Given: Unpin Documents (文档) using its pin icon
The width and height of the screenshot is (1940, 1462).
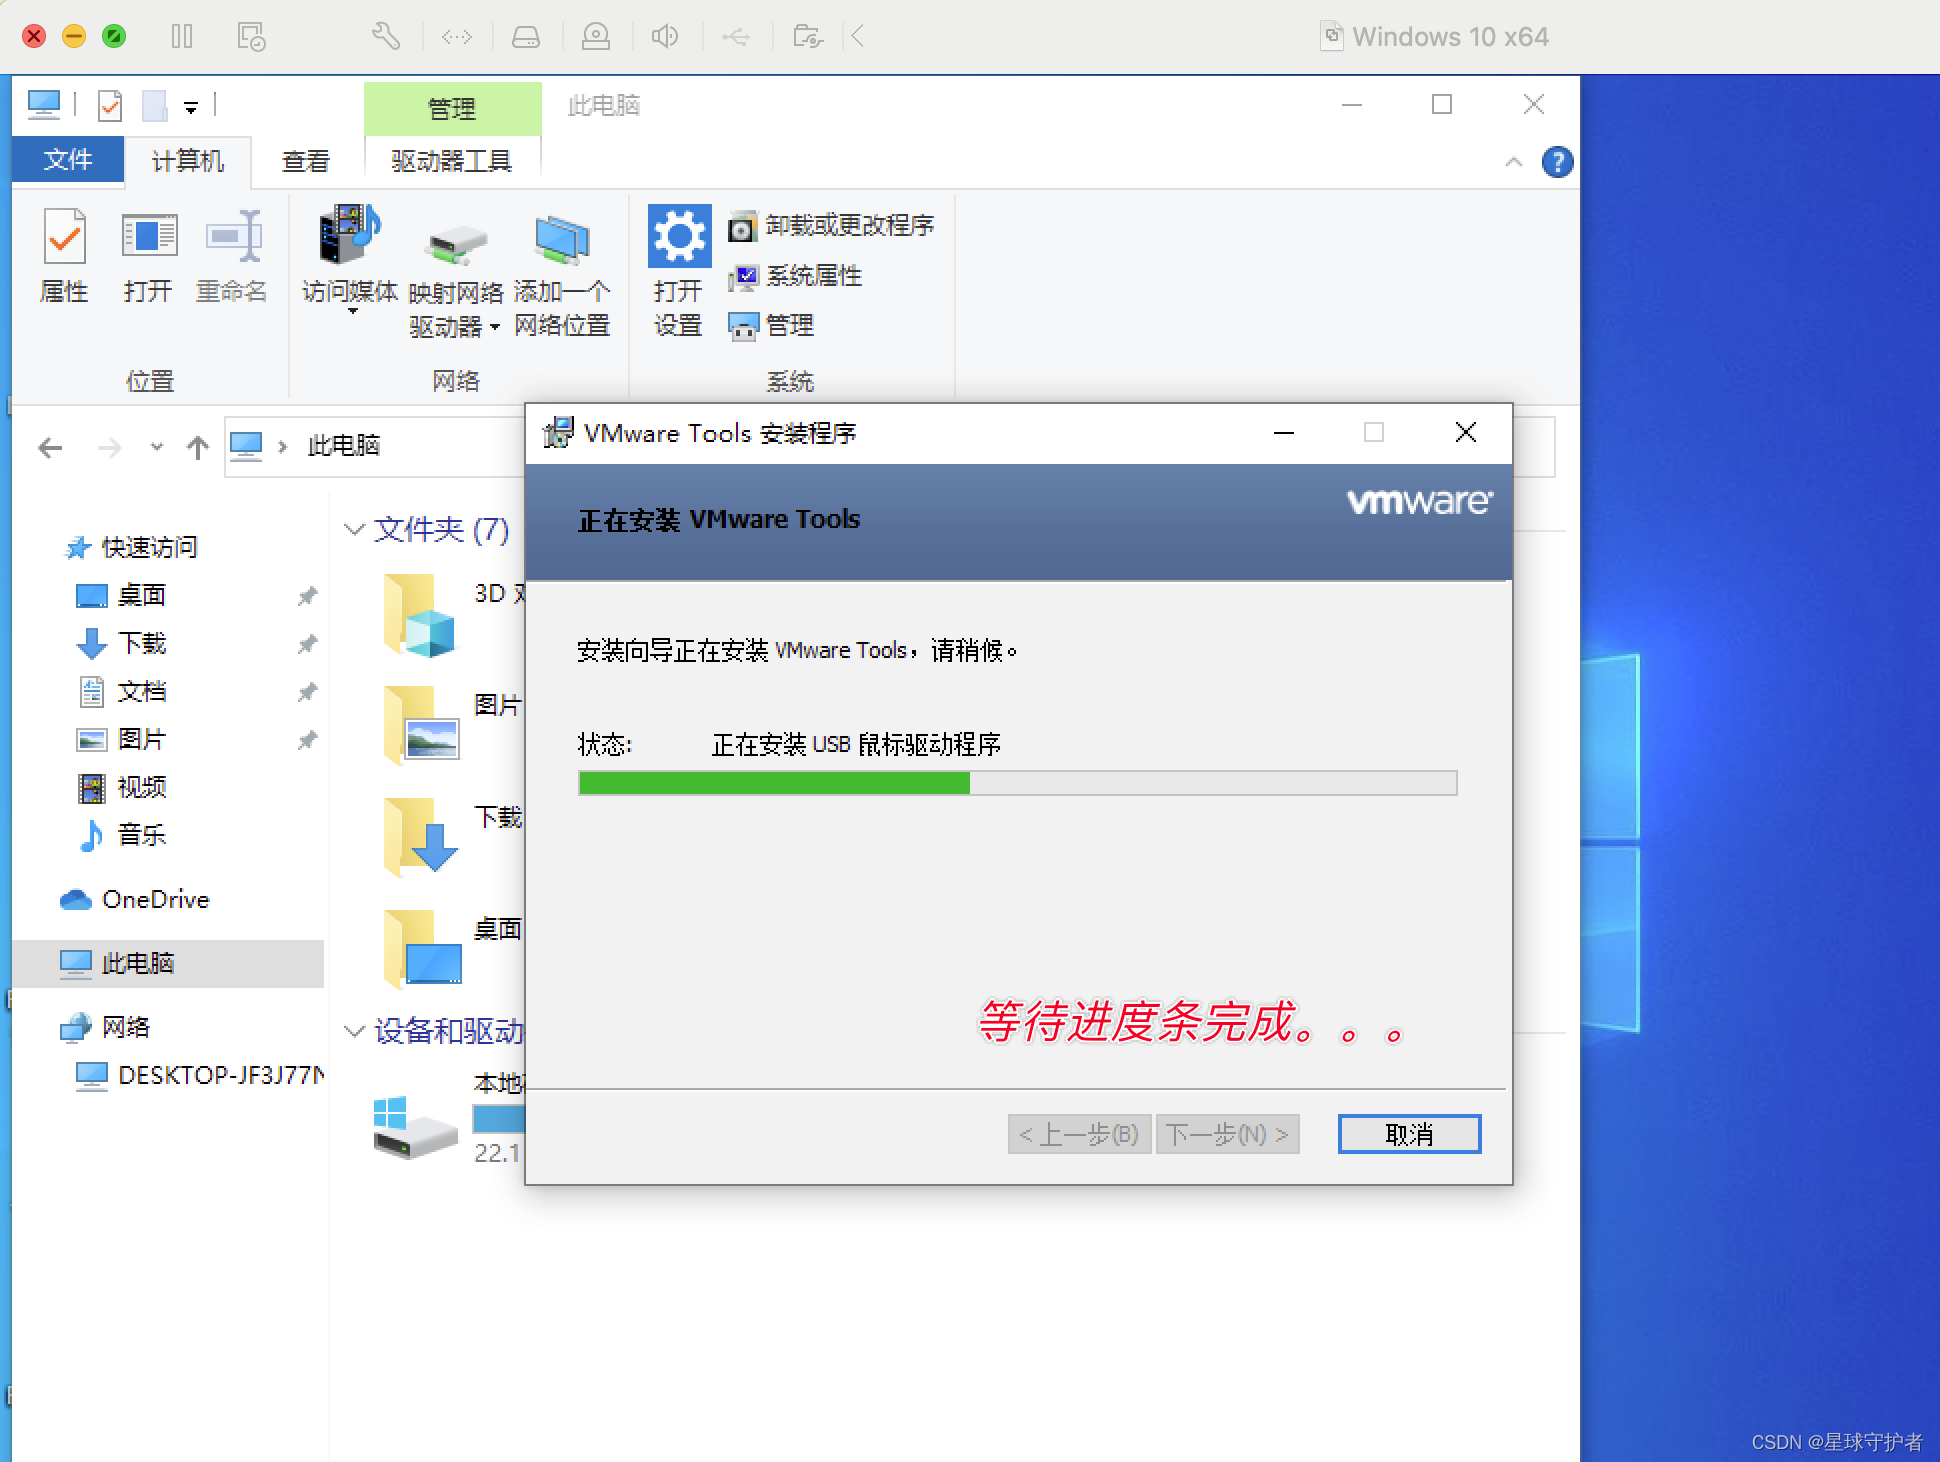Looking at the screenshot, I should point(307,692).
